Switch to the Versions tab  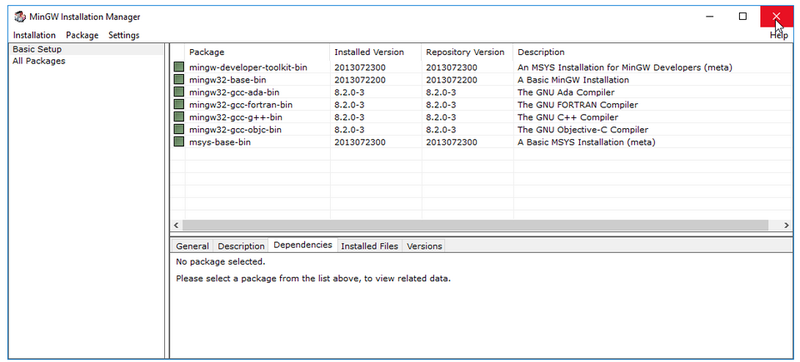(x=424, y=246)
